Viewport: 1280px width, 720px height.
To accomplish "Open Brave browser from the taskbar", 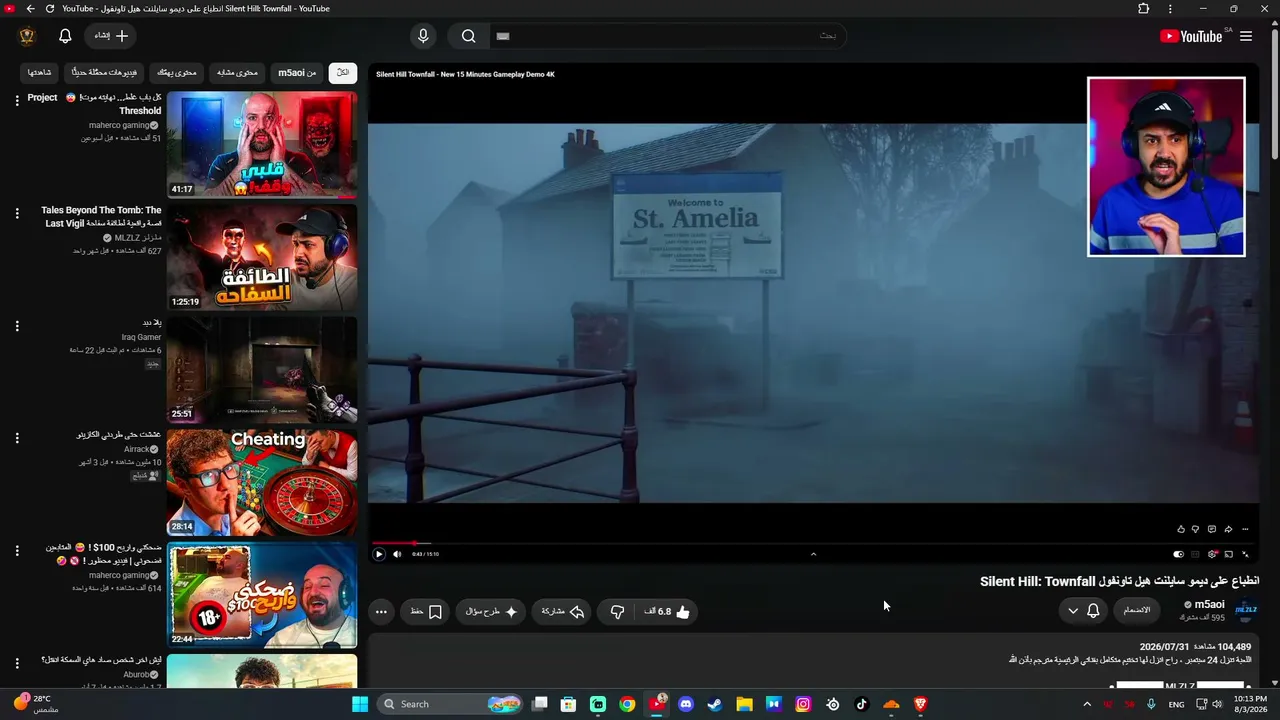I will click(x=921, y=704).
